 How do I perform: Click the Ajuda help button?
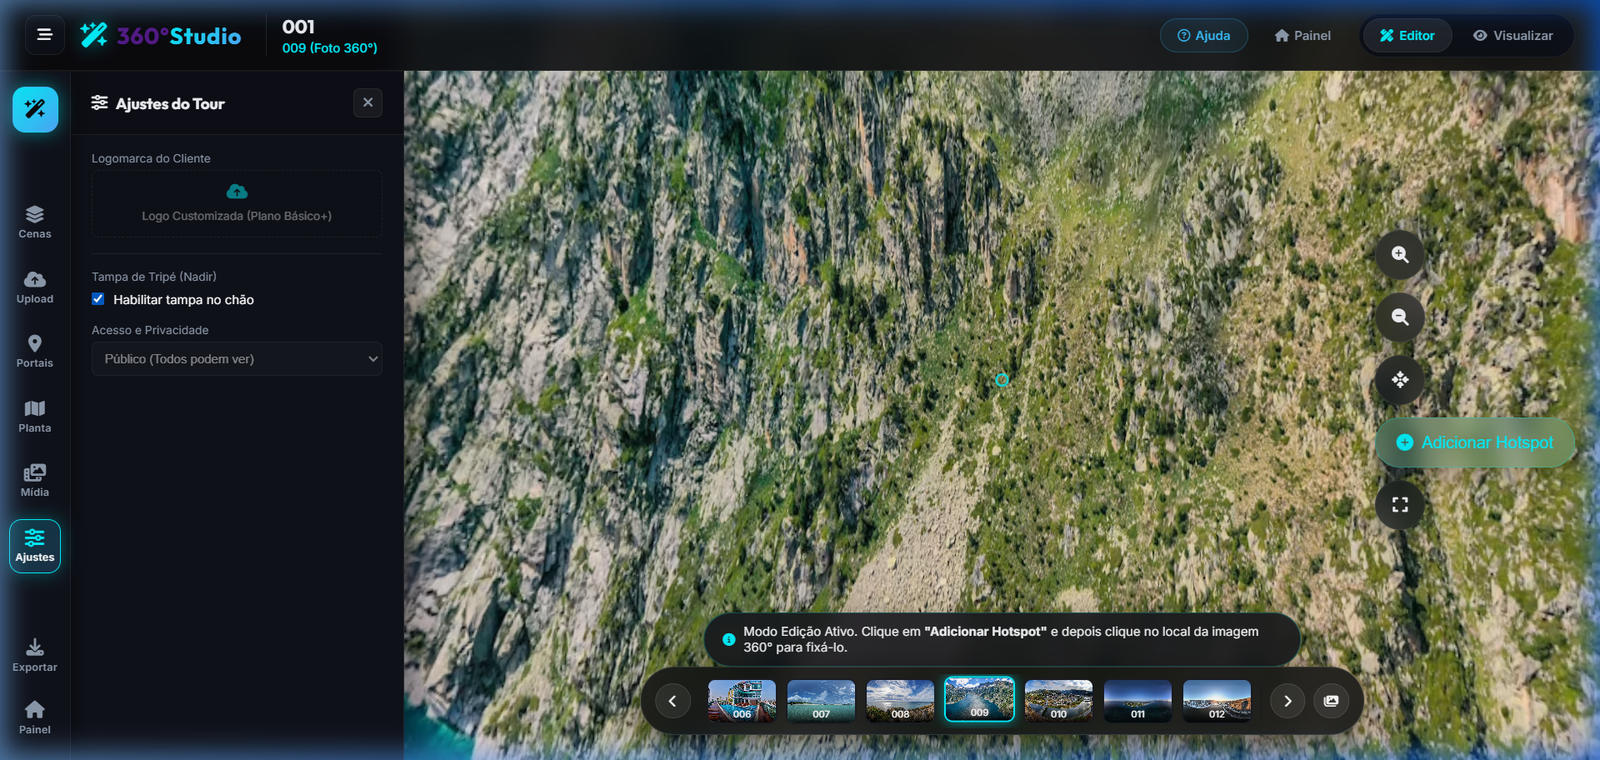tap(1204, 35)
